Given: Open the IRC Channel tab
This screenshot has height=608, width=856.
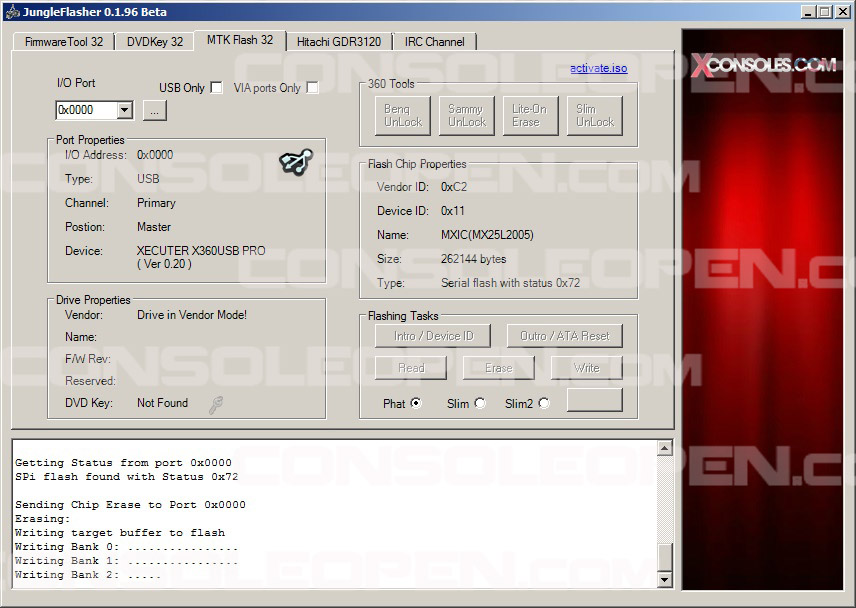Looking at the screenshot, I should pyautogui.click(x=434, y=42).
